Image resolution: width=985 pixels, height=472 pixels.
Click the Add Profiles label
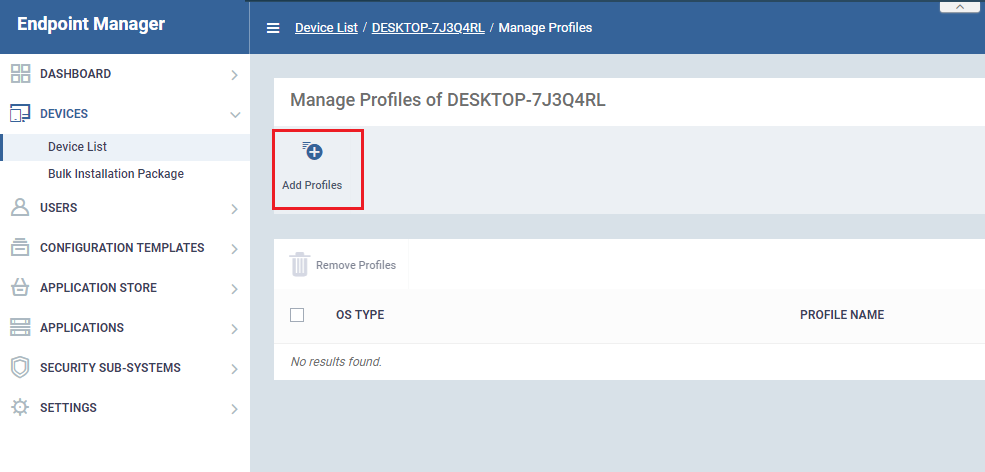[x=312, y=185]
